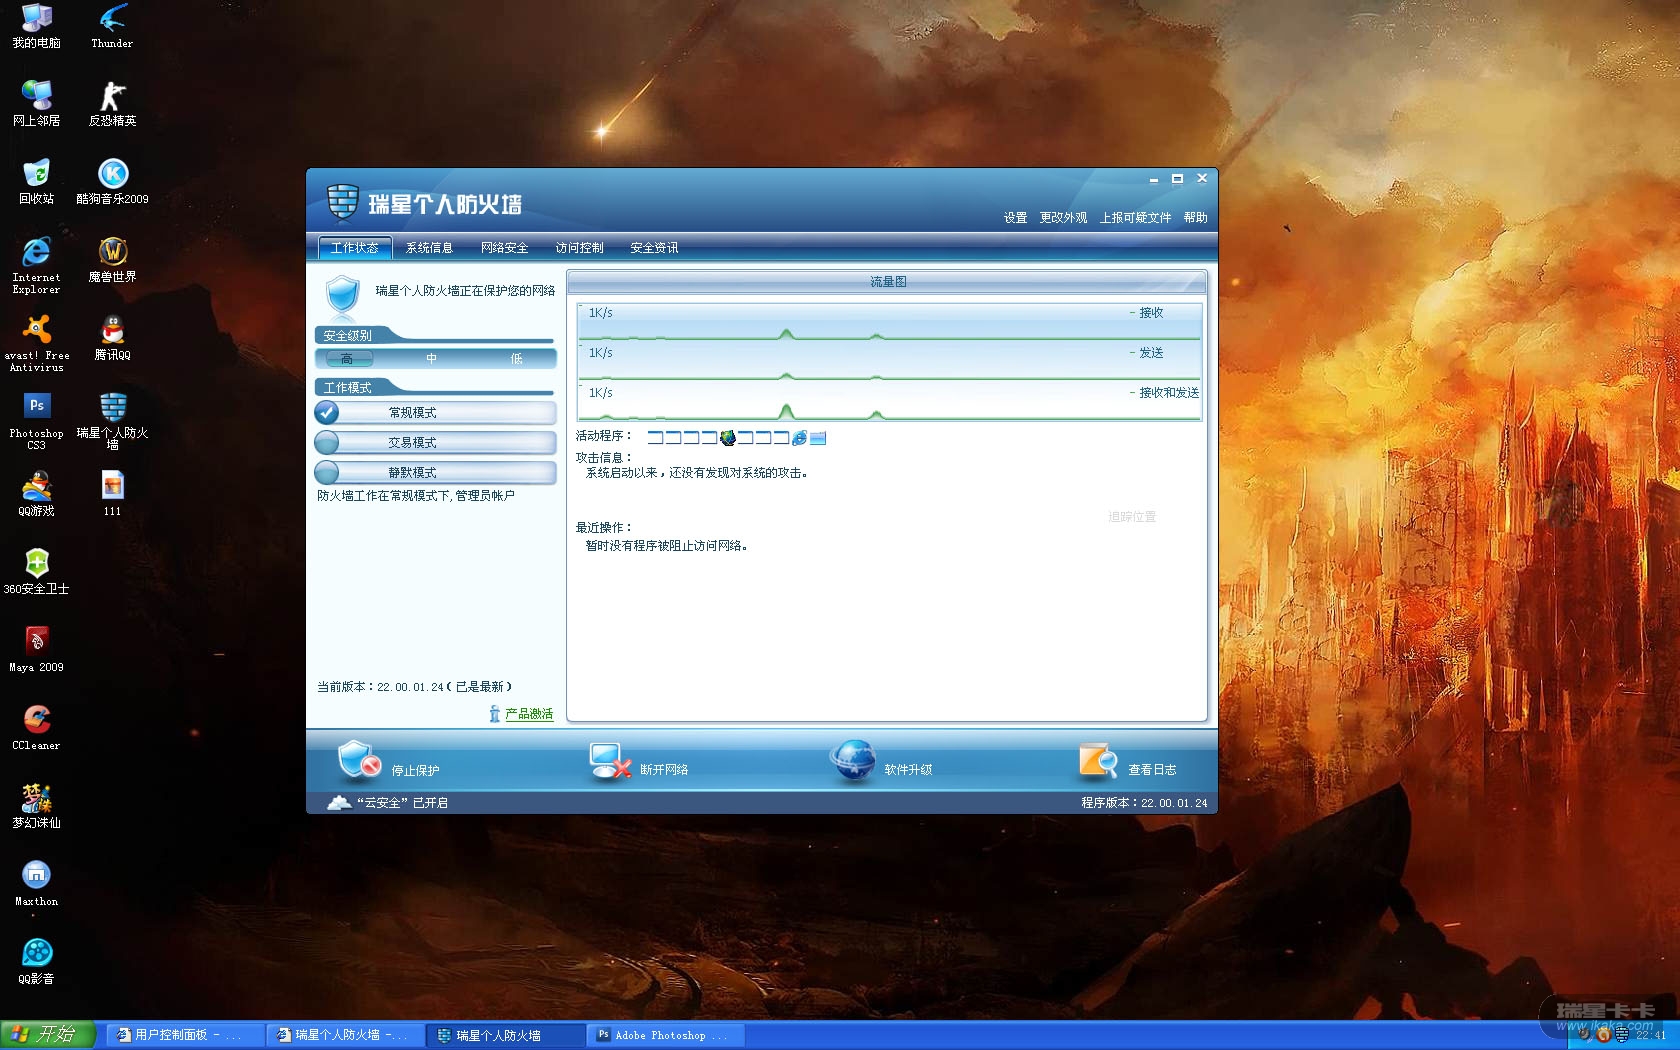Click the taskbar clock showing 22:41

1651,1035
